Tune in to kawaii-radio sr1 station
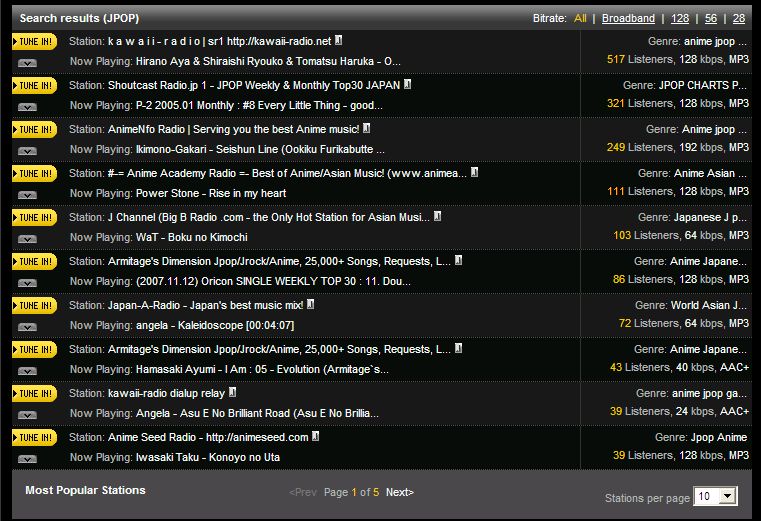The height and width of the screenshot is (521, 761). pyautogui.click(x=34, y=42)
